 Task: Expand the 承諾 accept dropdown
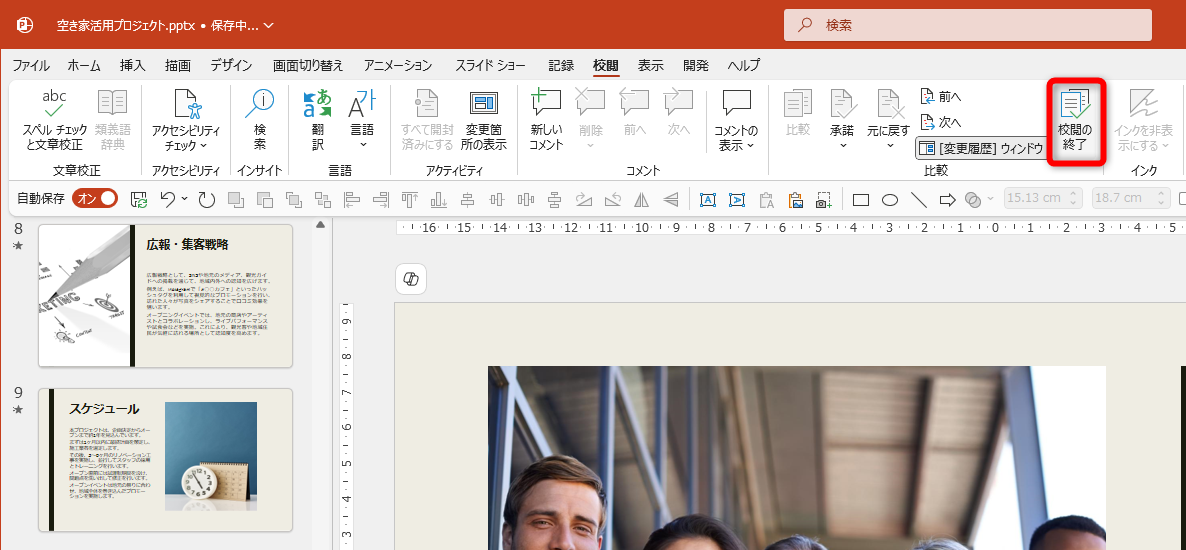842,145
